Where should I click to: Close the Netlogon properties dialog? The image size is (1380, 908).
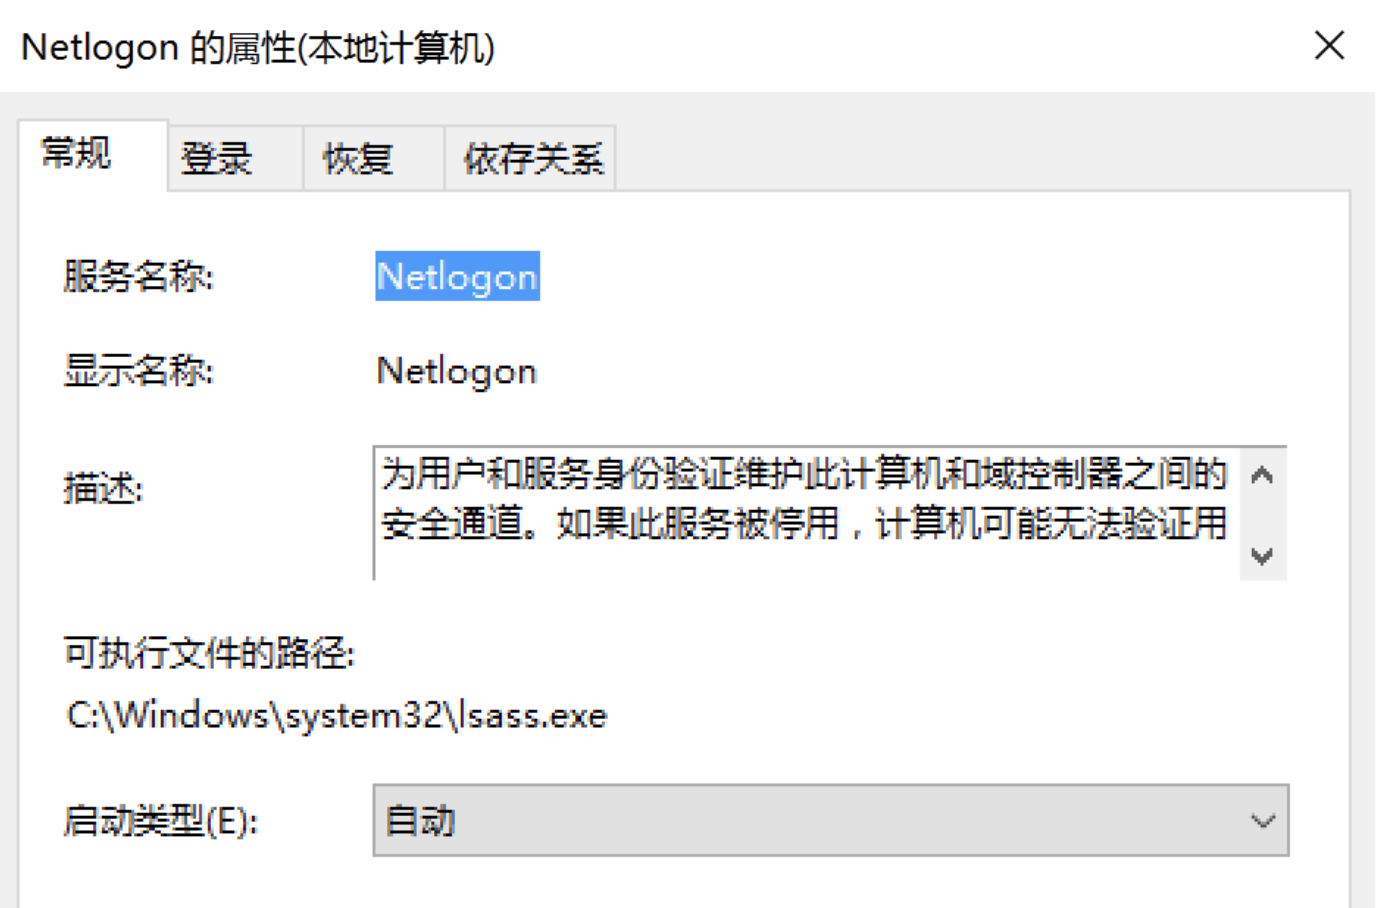tap(1329, 45)
